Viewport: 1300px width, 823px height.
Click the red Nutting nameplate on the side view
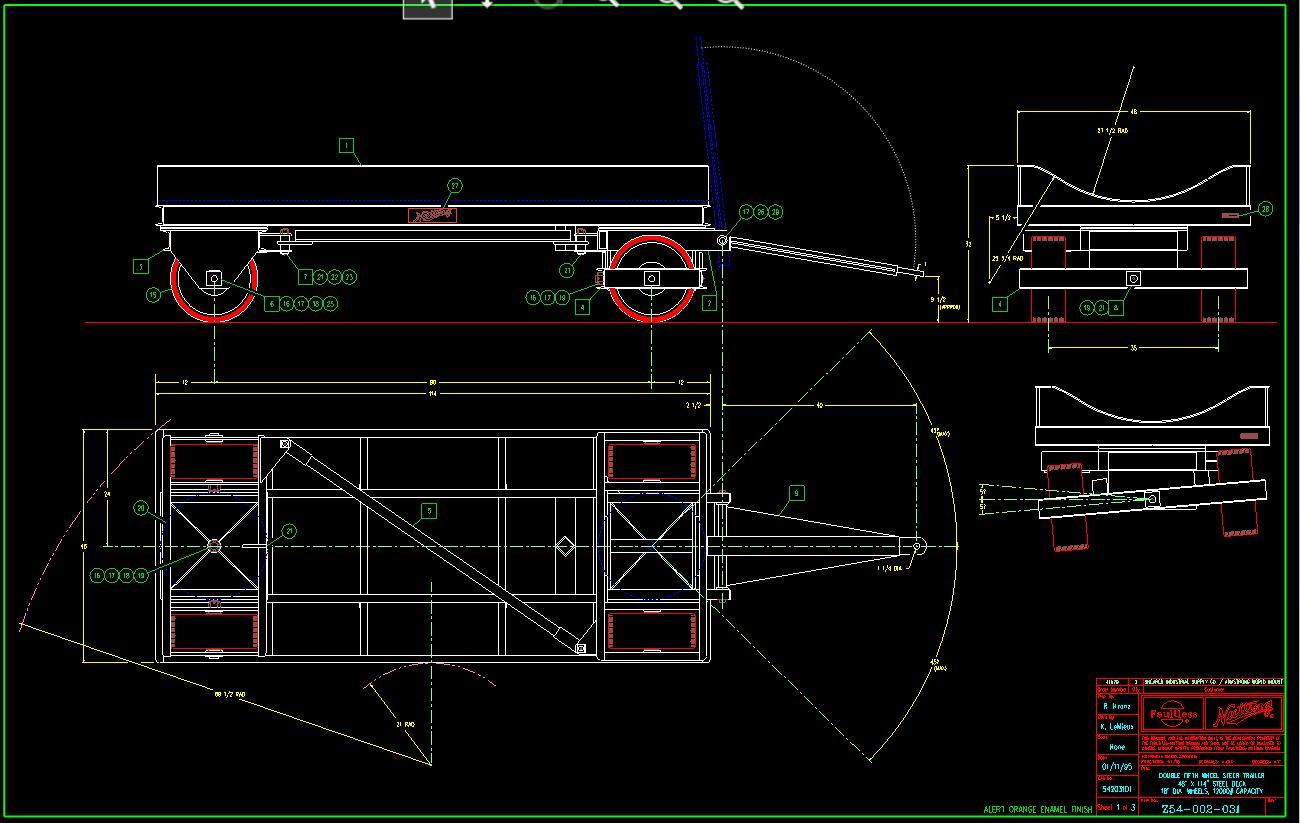432,215
